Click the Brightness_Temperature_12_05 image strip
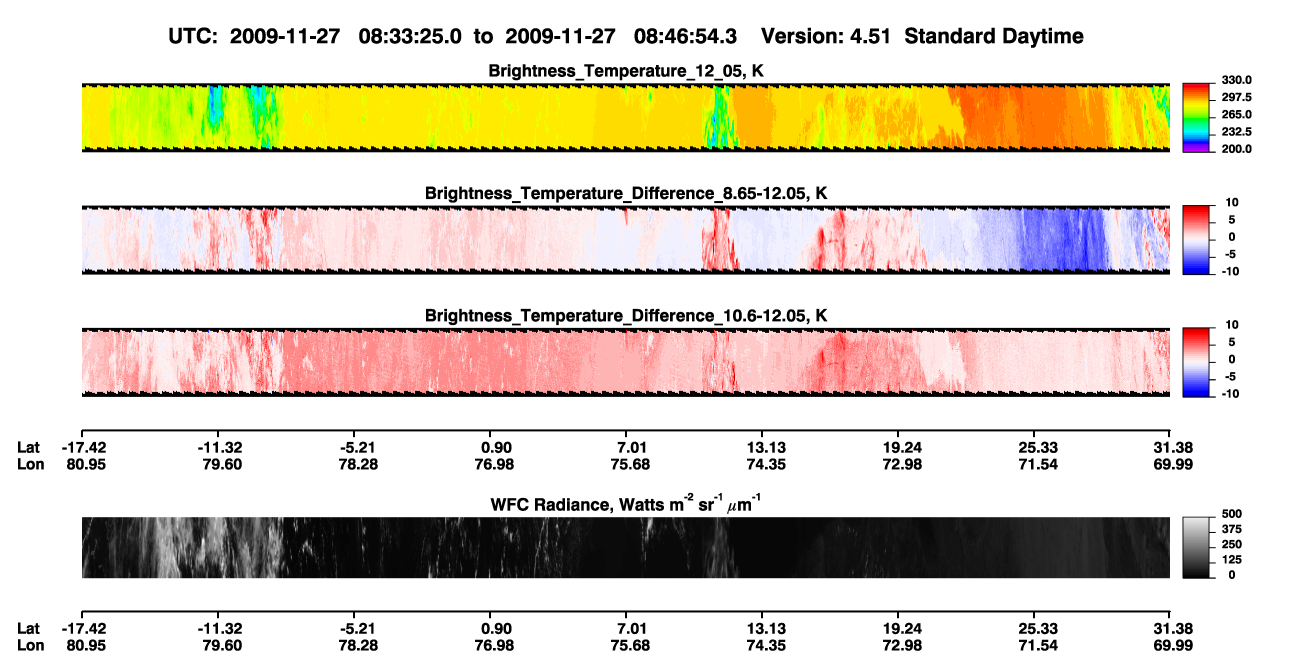The width and height of the screenshot is (1300, 667). [625, 117]
